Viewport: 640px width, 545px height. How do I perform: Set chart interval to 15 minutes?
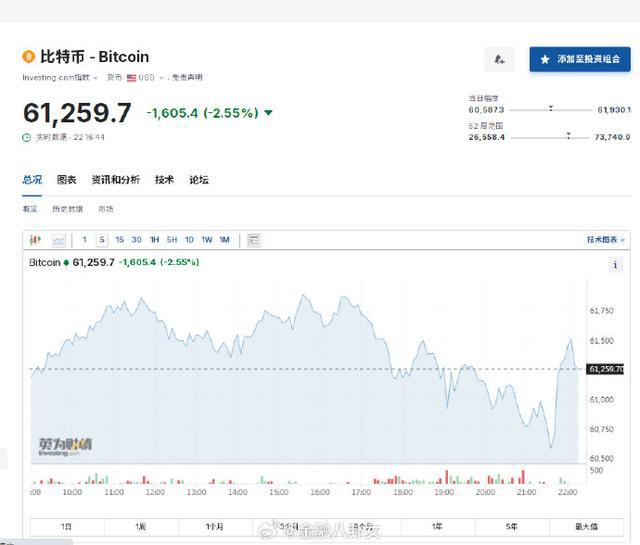click(119, 240)
